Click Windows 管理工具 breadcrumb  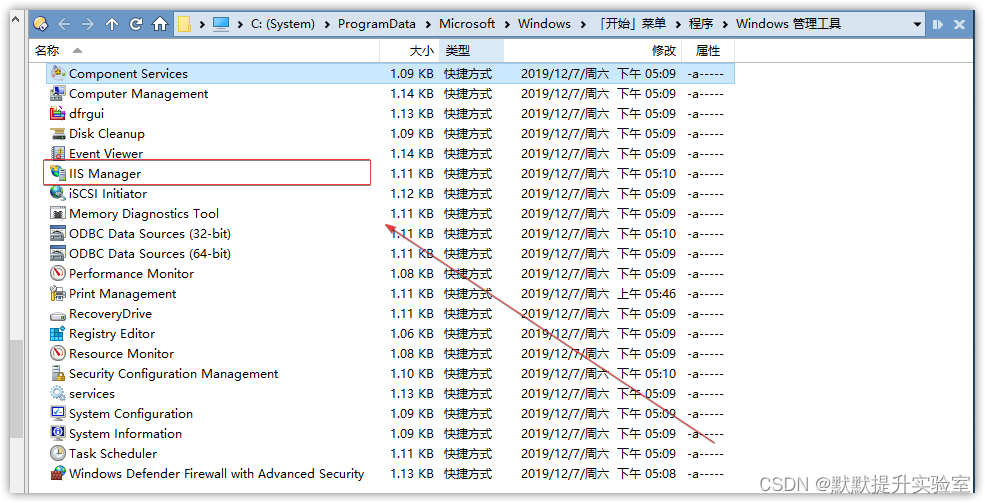click(788, 24)
